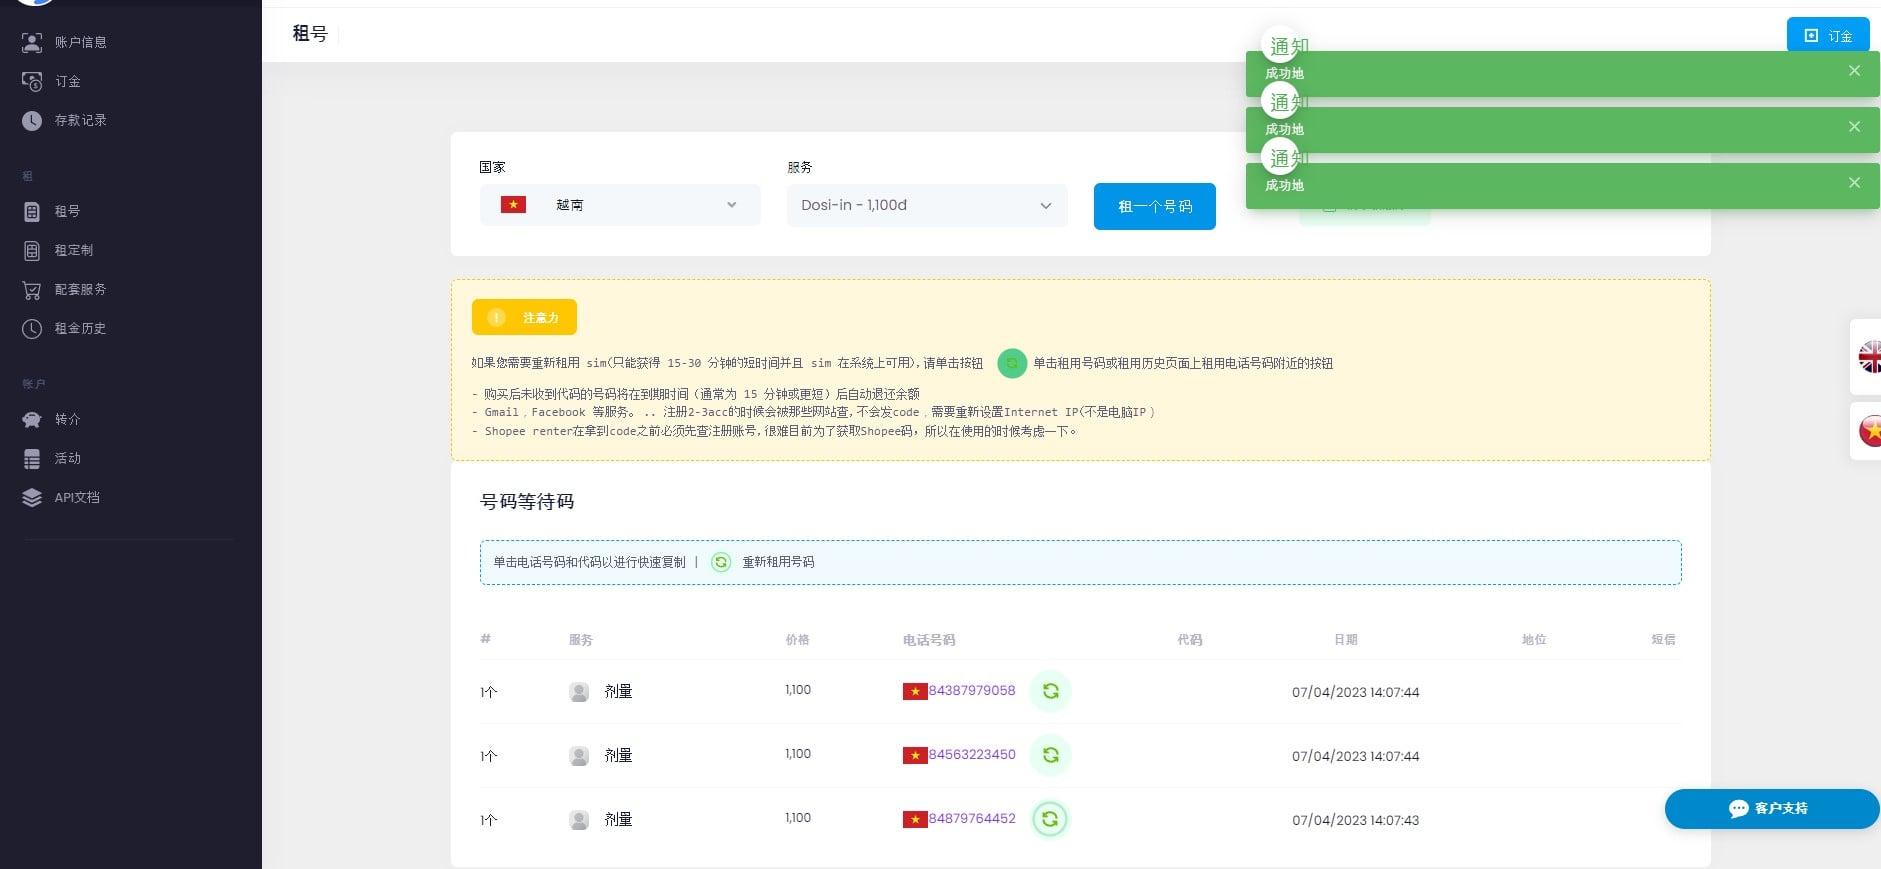Click re-rent icon next to 84879764452
The height and width of the screenshot is (869, 1881).
point(1050,819)
